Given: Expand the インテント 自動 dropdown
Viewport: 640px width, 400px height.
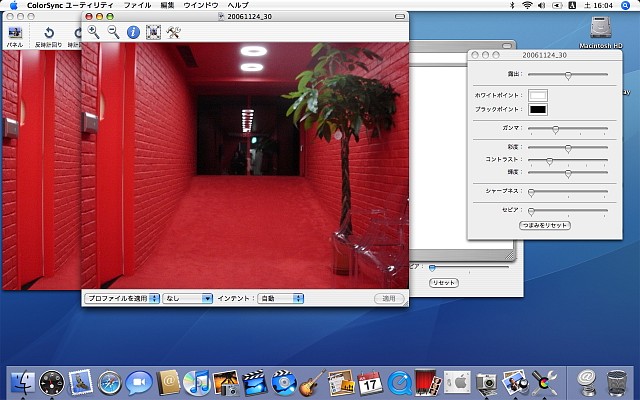Looking at the screenshot, I should 280,298.
